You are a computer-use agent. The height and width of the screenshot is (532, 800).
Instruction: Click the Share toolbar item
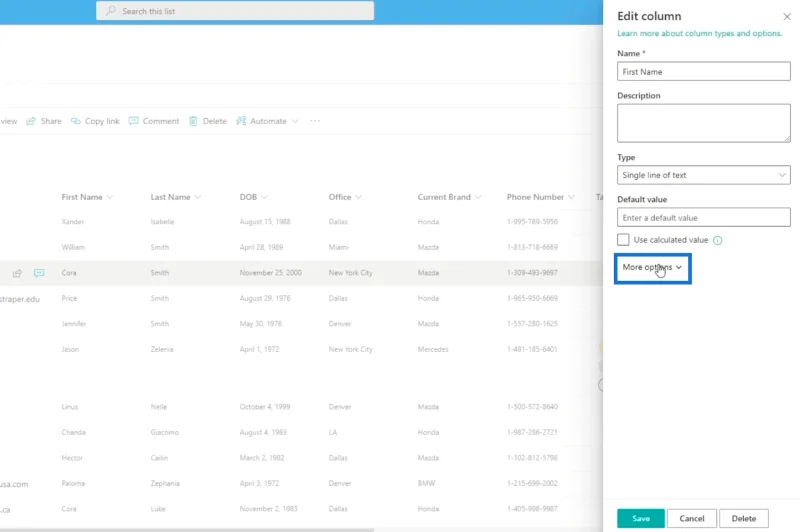click(x=44, y=121)
